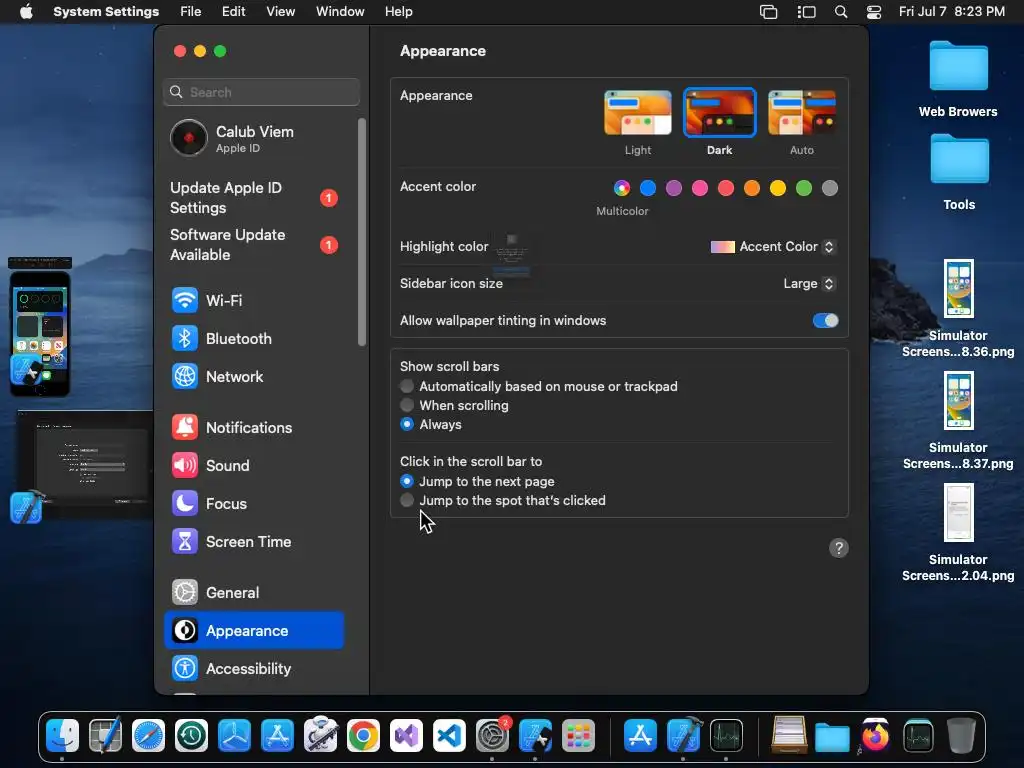Choose the Dark appearance thumbnail
Viewport: 1024px width, 768px height.
click(720, 112)
